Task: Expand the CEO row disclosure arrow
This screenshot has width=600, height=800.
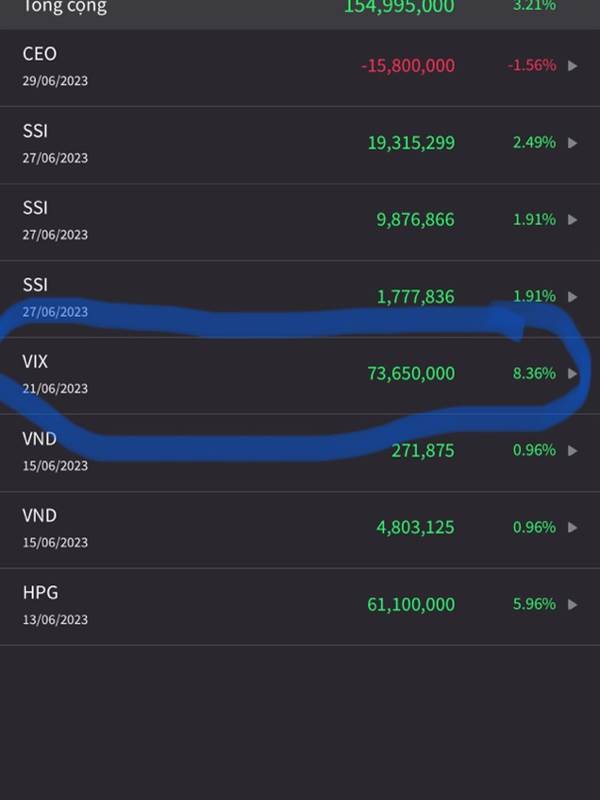Action: coord(573,66)
